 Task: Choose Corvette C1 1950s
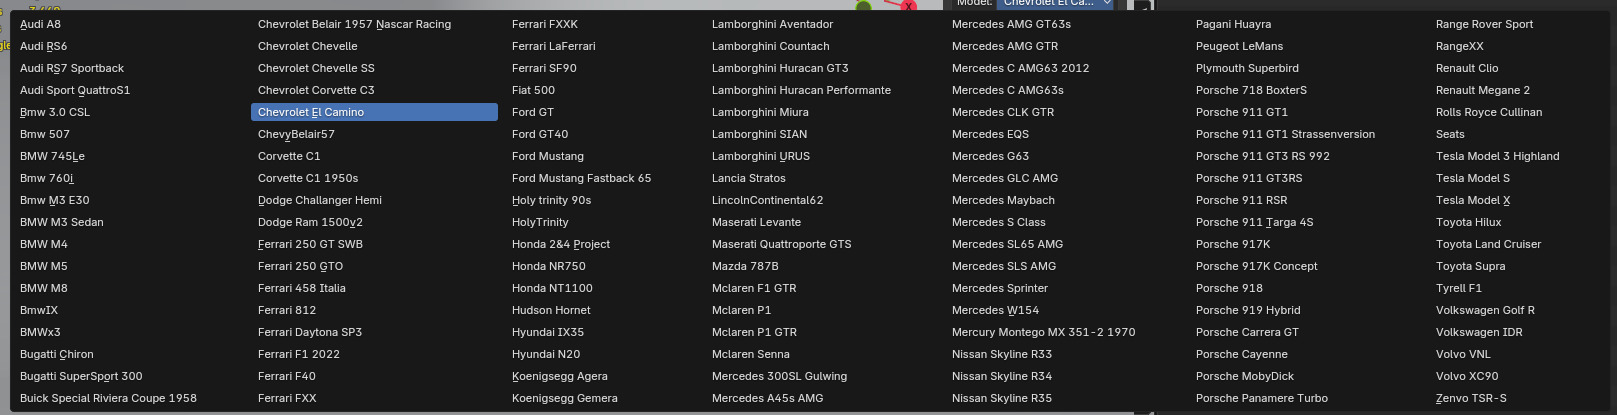pyautogui.click(x=308, y=178)
